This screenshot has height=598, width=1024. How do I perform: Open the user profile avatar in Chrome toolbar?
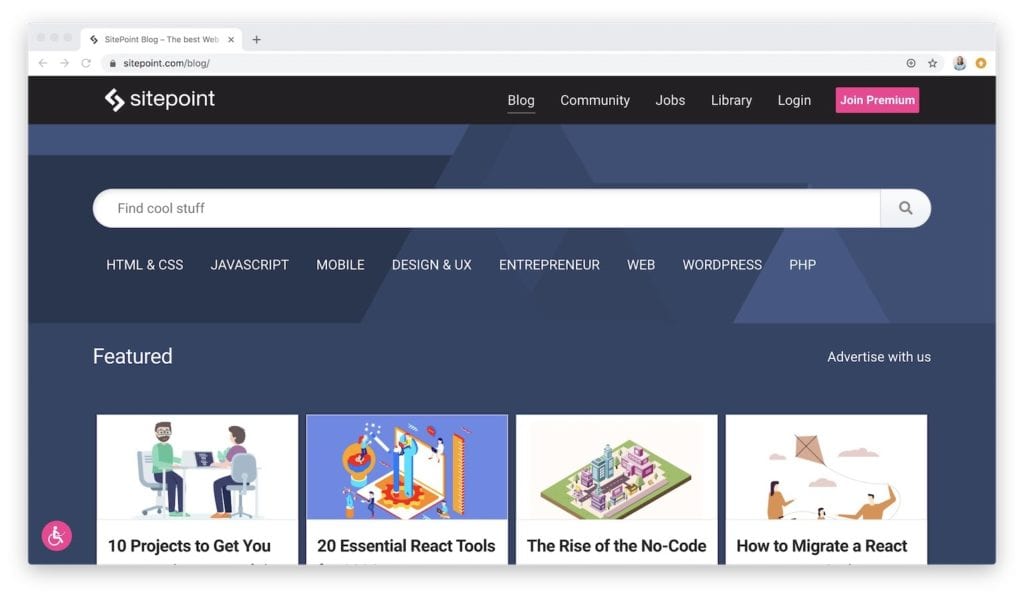pyautogui.click(x=959, y=63)
